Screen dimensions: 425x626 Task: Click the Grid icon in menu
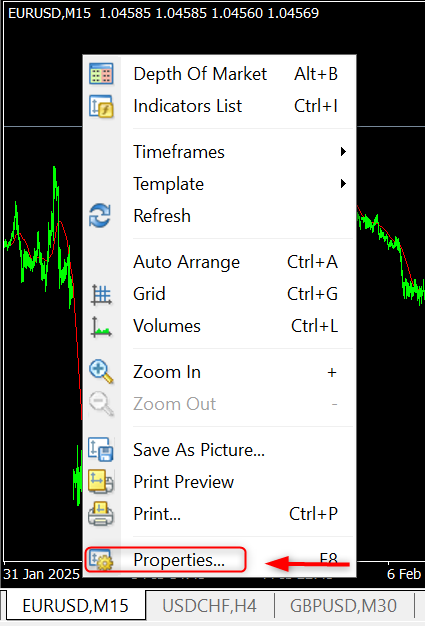click(101, 295)
